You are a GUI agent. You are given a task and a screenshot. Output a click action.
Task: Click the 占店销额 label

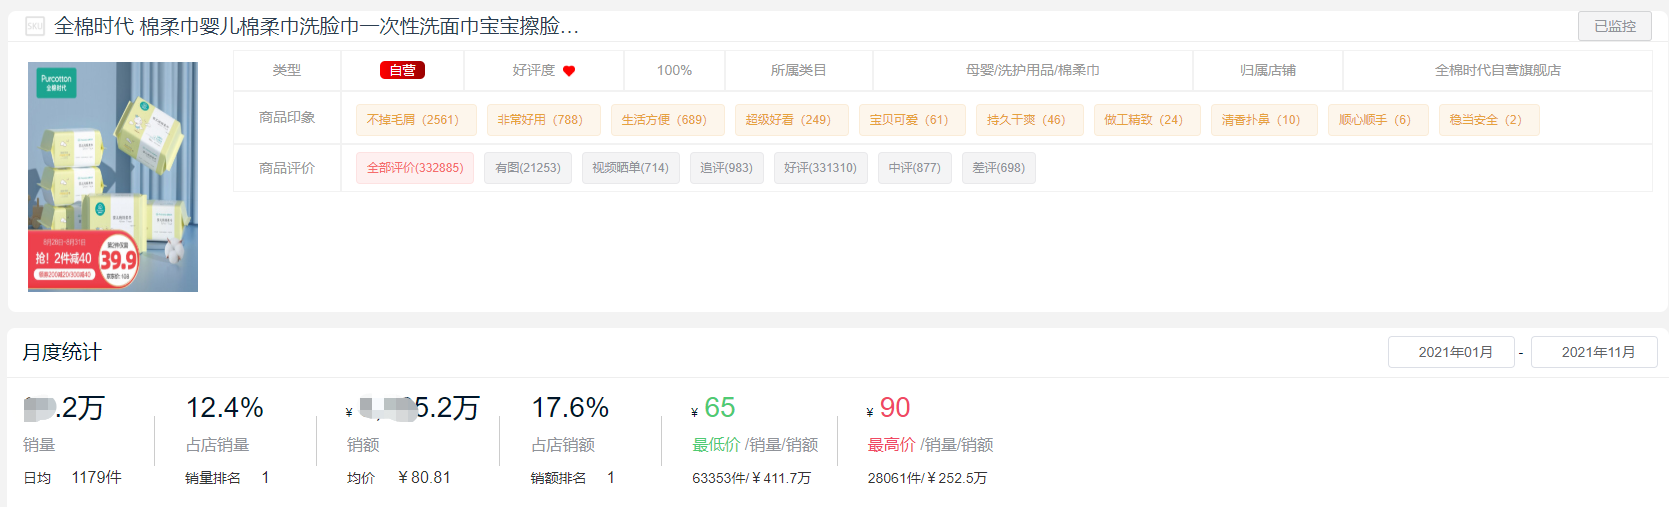[563, 445]
